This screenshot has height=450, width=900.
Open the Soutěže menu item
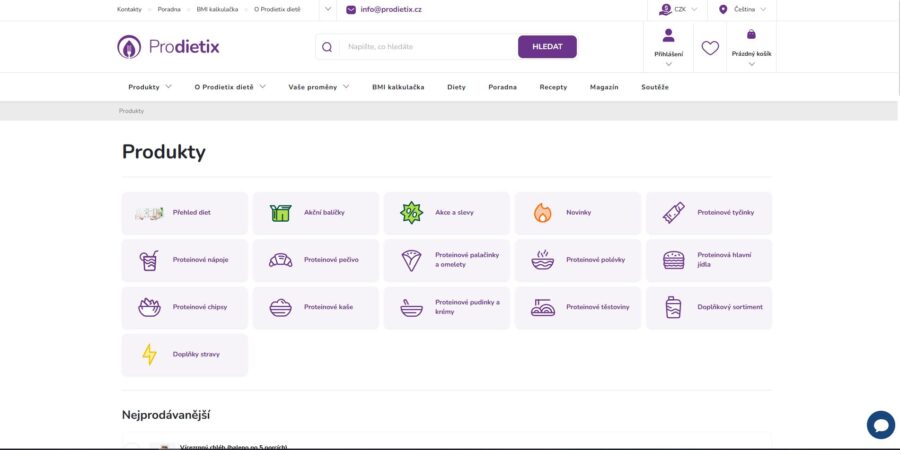point(655,87)
